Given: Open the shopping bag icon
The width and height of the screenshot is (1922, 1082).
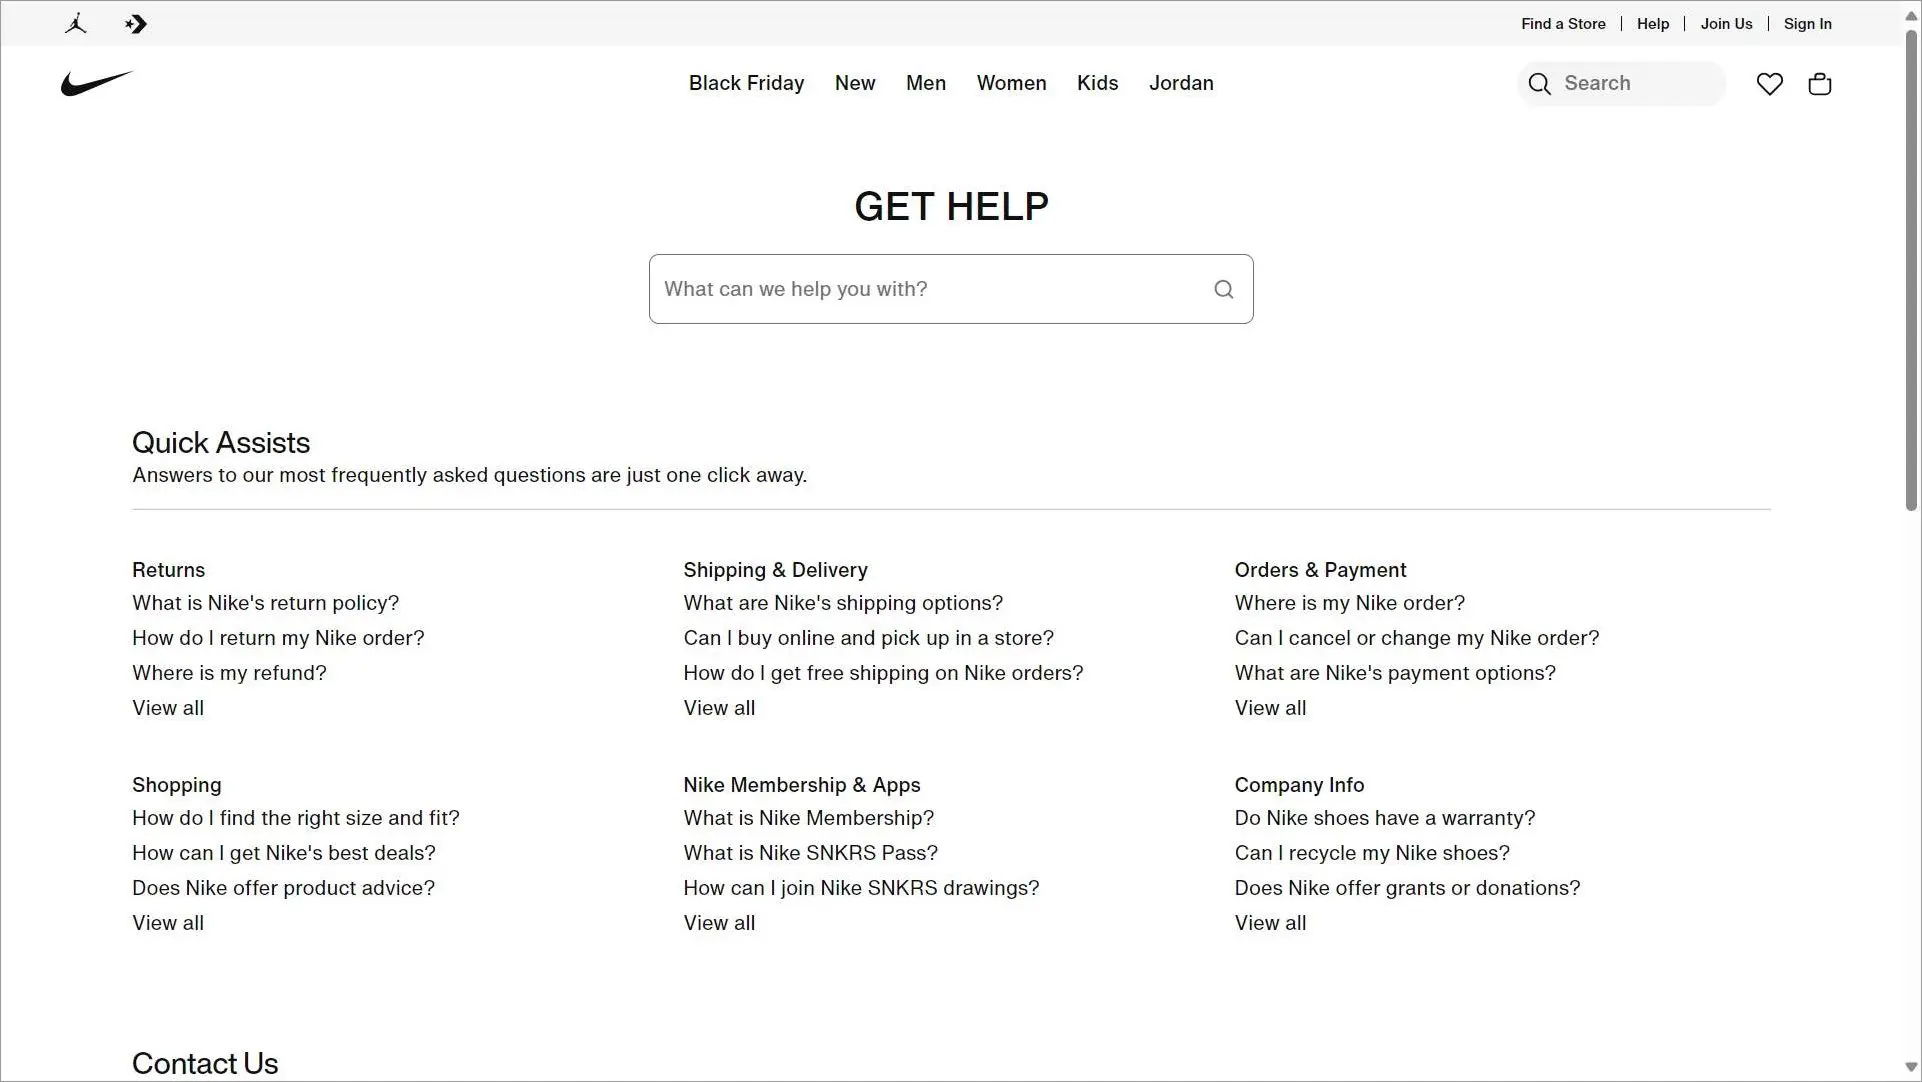Looking at the screenshot, I should click(x=1820, y=84).
